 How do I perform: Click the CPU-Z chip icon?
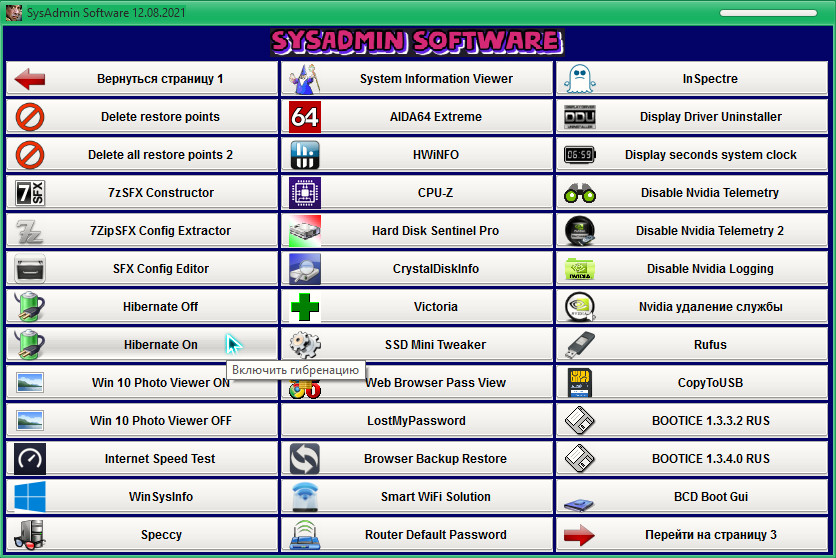[304, 193]
